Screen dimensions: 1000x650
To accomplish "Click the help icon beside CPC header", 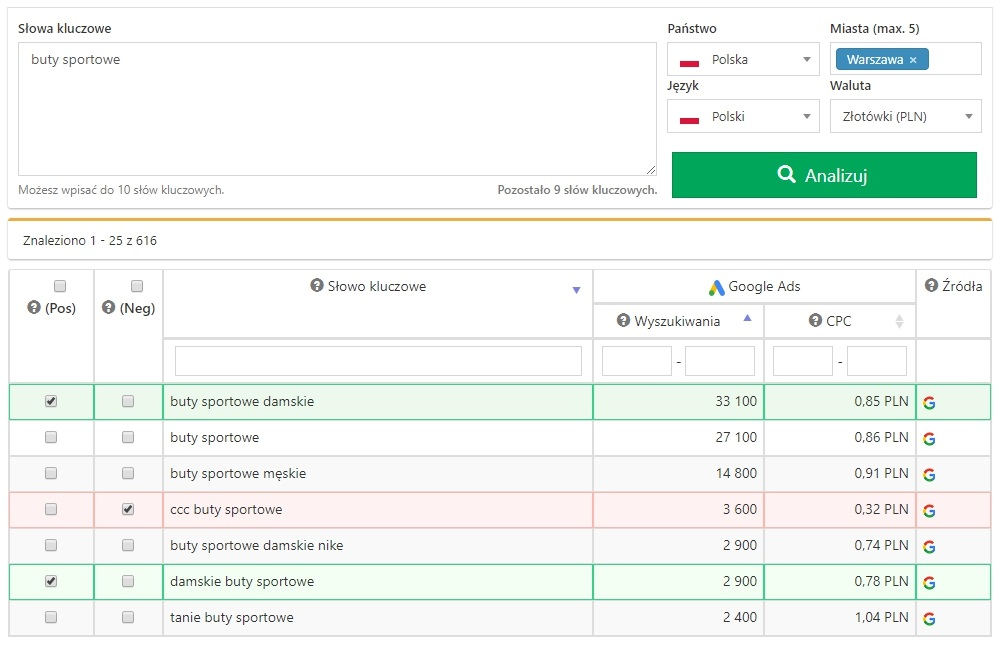I will [x=816, y=322].
